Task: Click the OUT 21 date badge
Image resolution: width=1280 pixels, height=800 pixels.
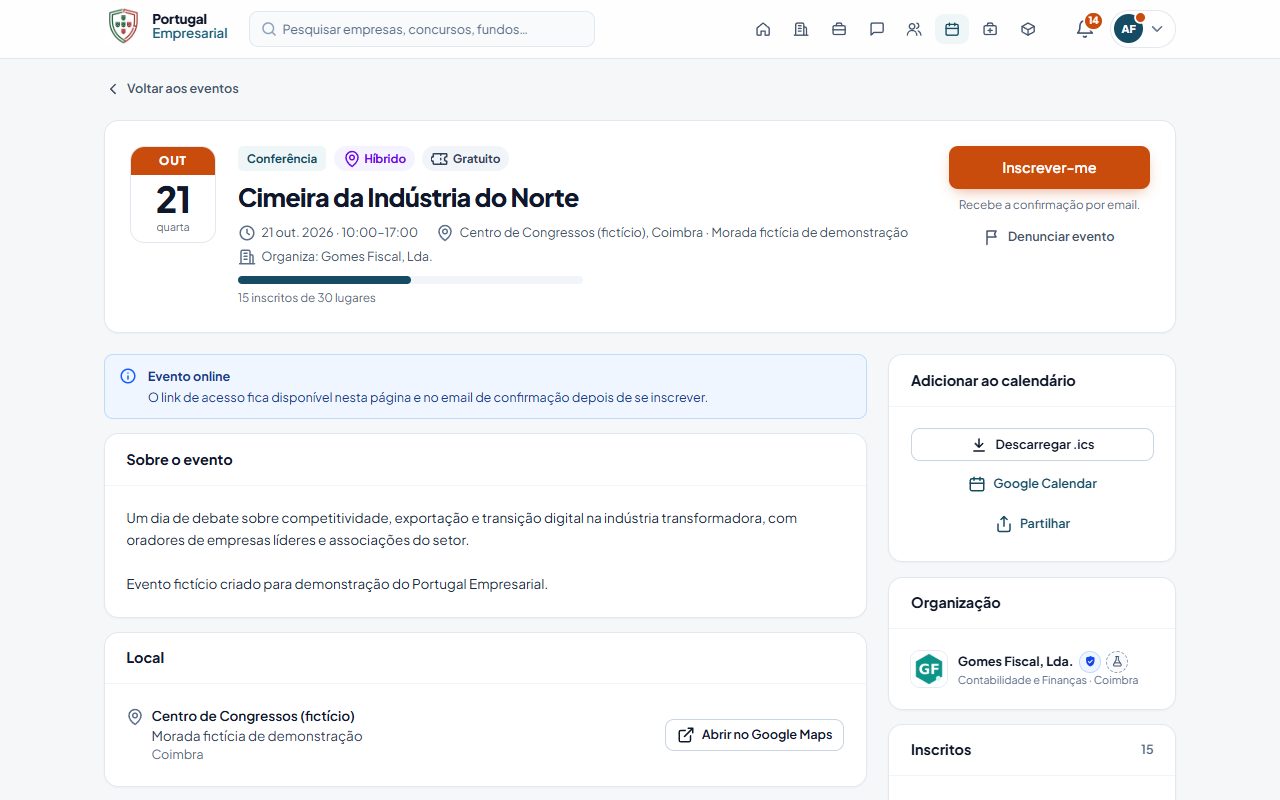Action: [173, 195]
